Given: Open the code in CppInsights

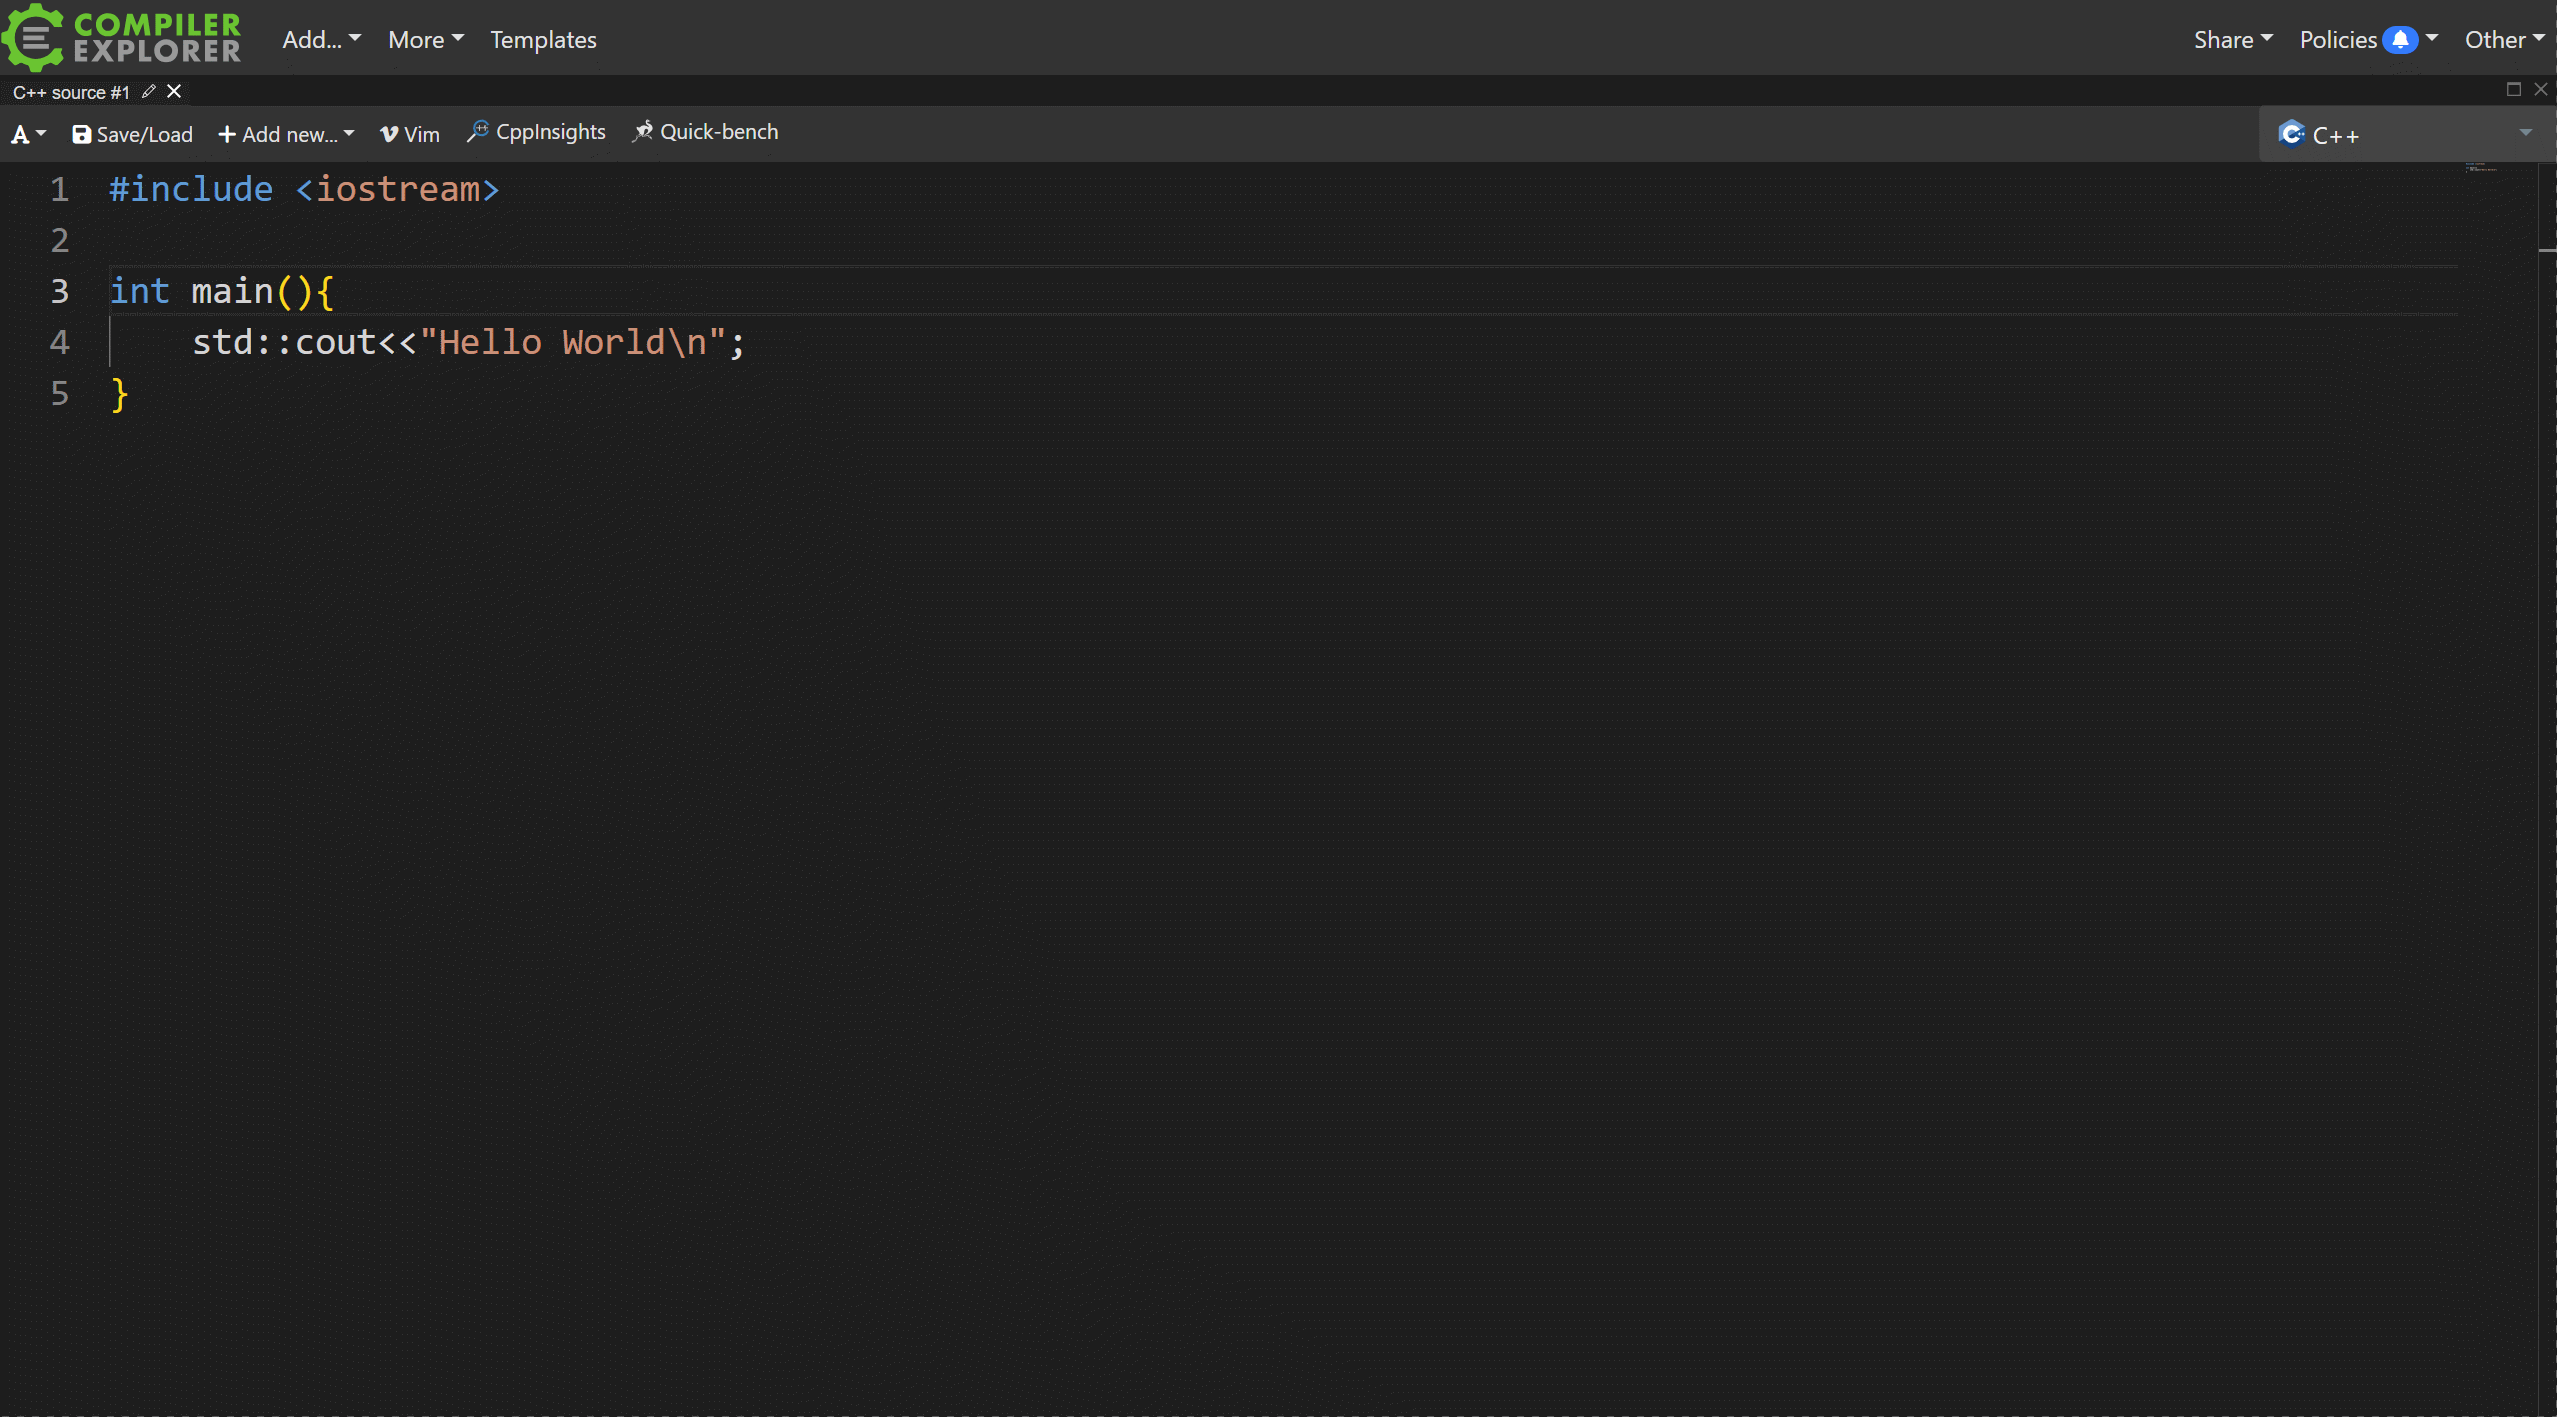Looking at the screenshot, I should [x=536, y=132].
